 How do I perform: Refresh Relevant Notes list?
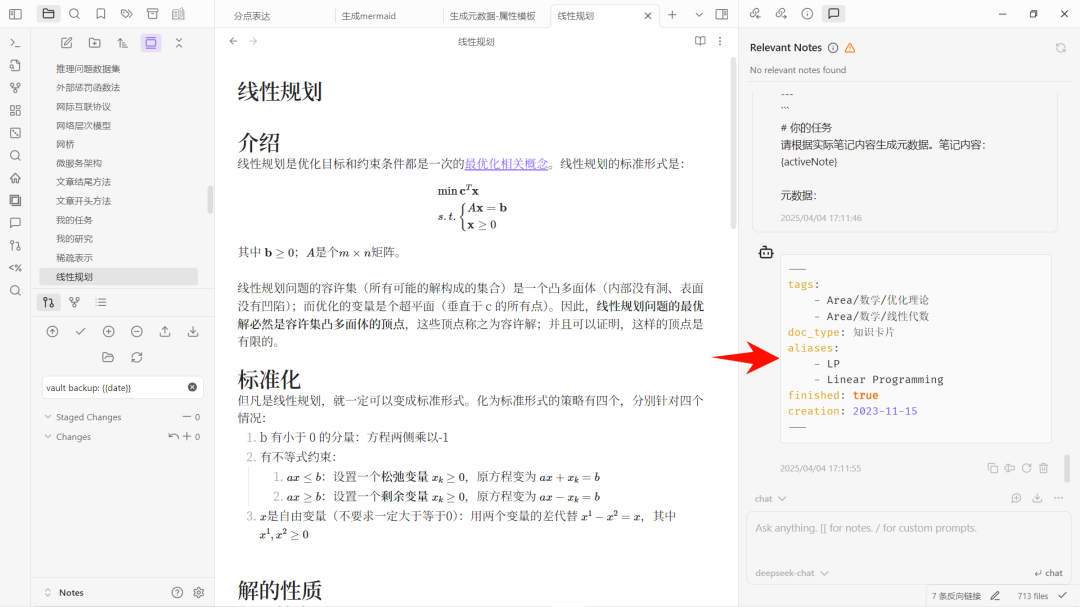pyautogui.click(x=1061, y=48)
